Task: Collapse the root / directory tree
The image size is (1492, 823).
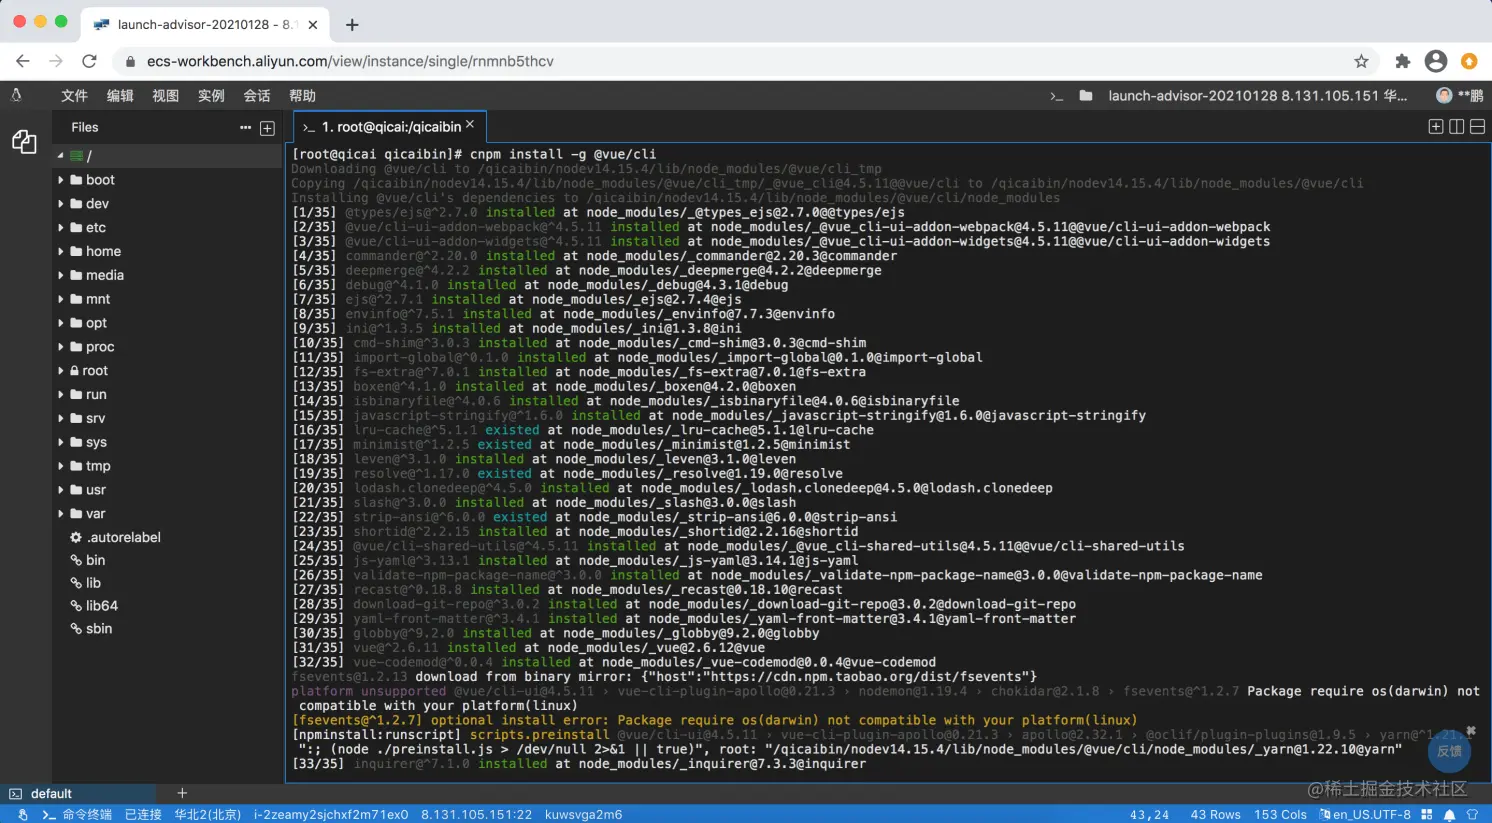Action: click(x=60, y=156)
